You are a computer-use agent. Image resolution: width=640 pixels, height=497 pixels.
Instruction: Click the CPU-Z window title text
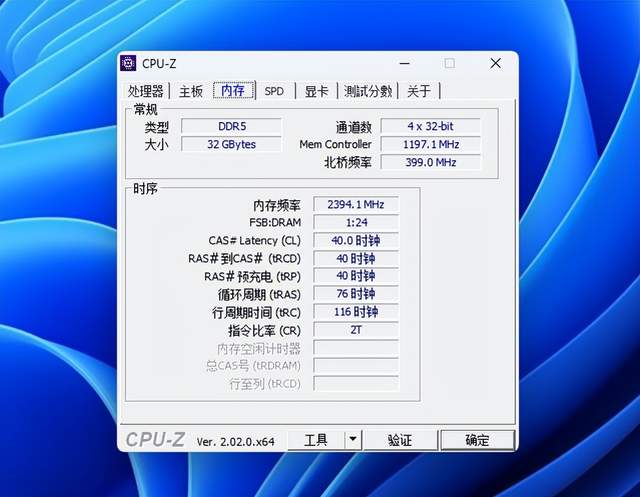point(159,64)
